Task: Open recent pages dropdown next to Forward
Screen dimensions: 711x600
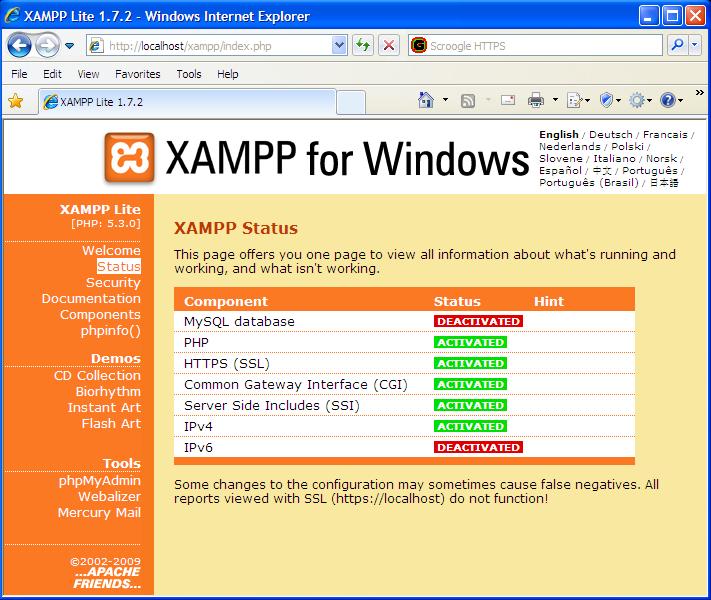Action: 69,46
